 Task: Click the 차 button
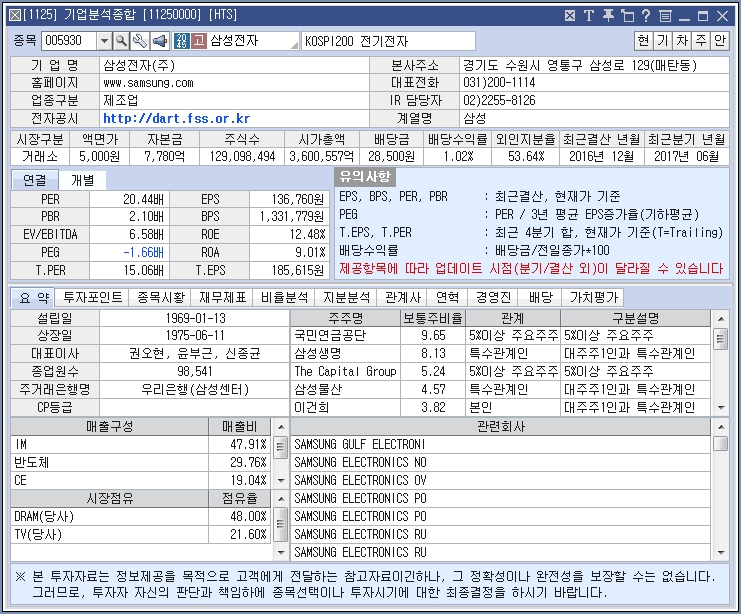click(x=681, y=41)
